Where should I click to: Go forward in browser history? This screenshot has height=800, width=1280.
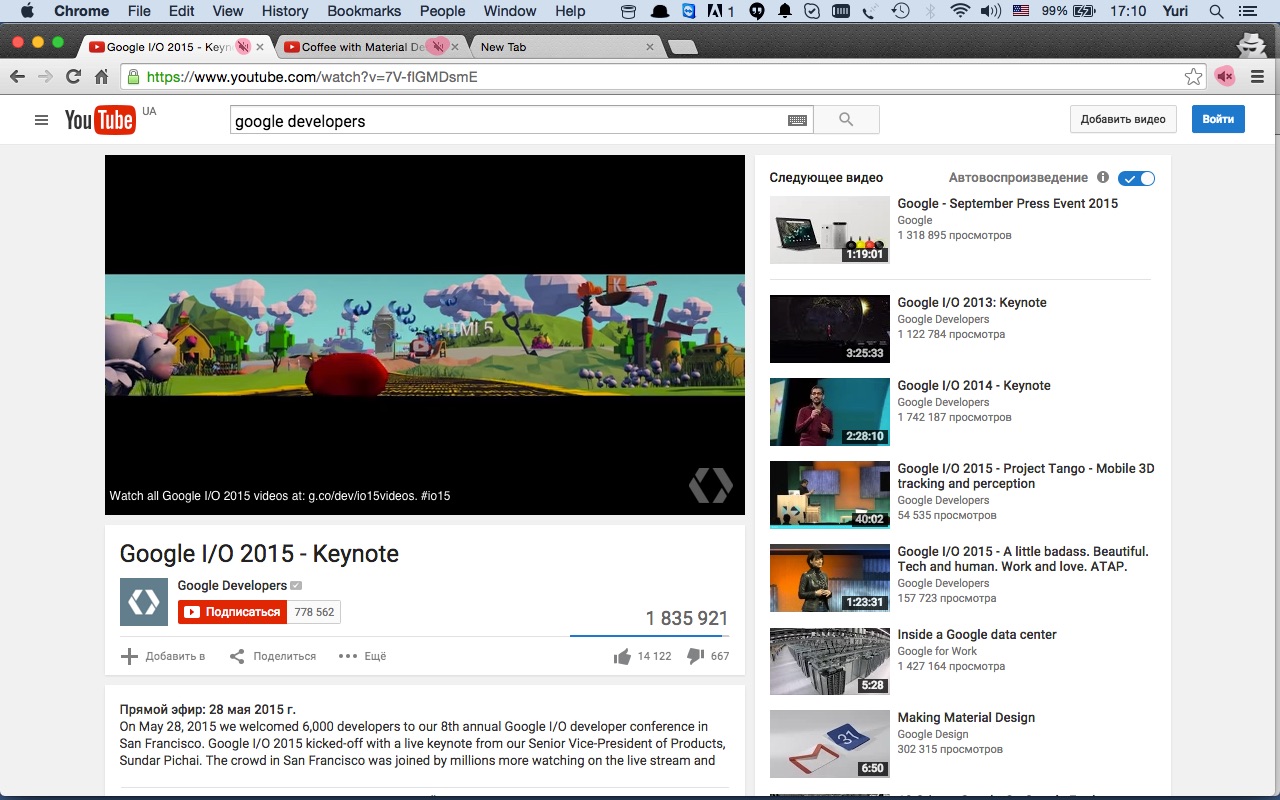pos(45,77)
